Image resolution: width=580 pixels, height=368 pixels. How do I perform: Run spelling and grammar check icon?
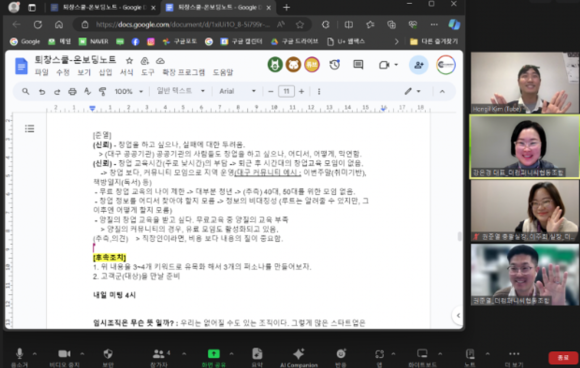(x=87, y=91)
